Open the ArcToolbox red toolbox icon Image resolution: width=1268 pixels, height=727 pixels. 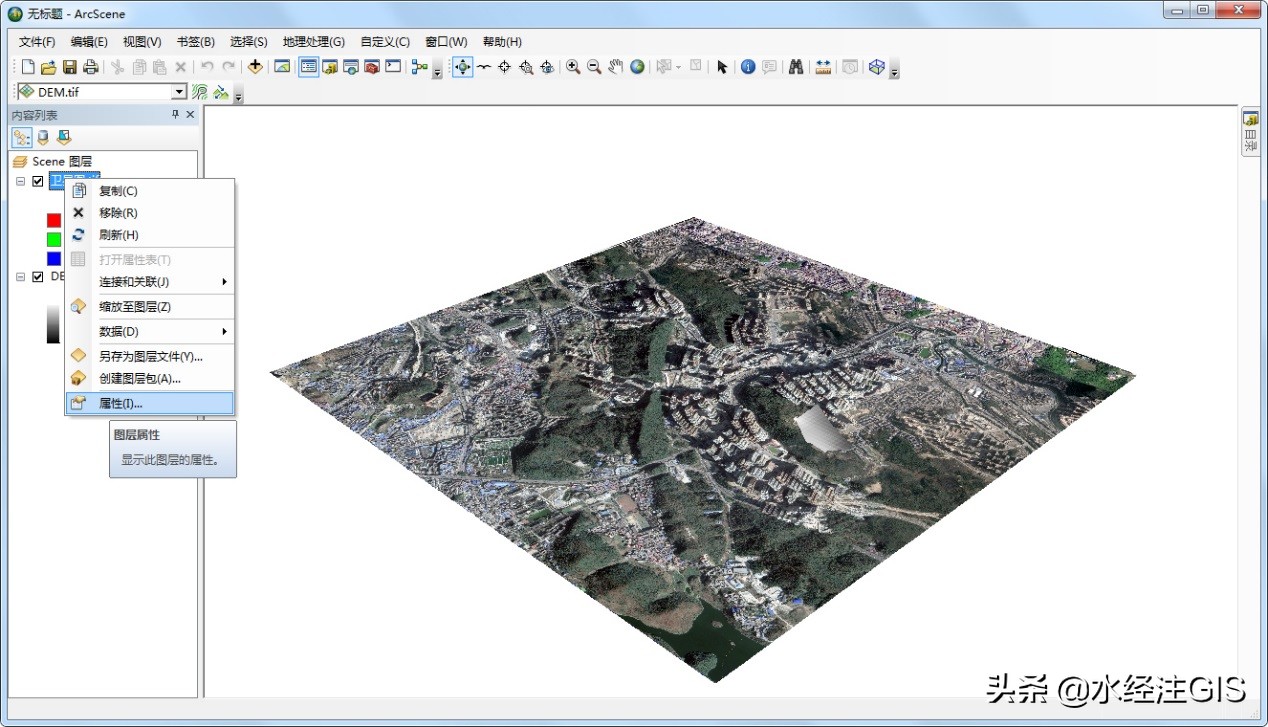(371, 67)
